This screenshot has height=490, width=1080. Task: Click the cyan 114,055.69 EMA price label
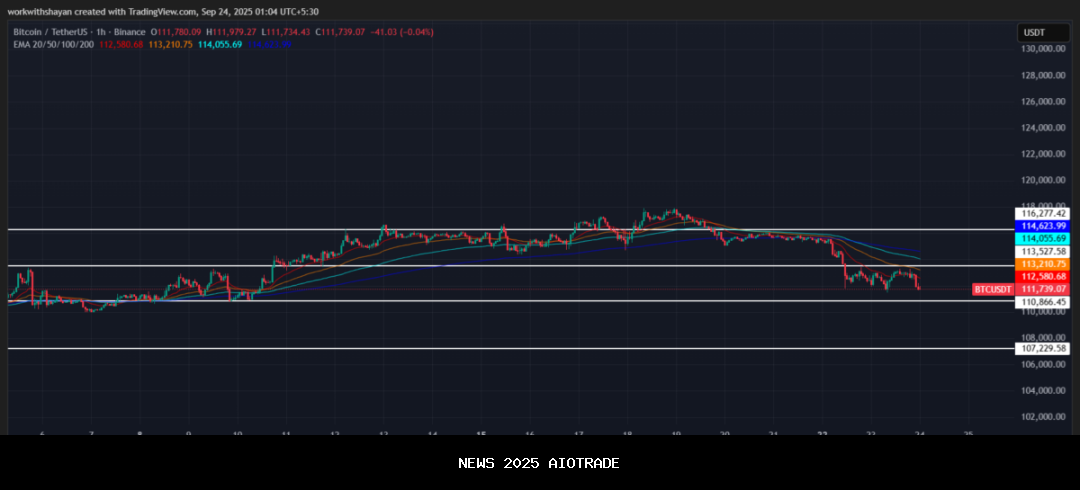[1043, 239]
